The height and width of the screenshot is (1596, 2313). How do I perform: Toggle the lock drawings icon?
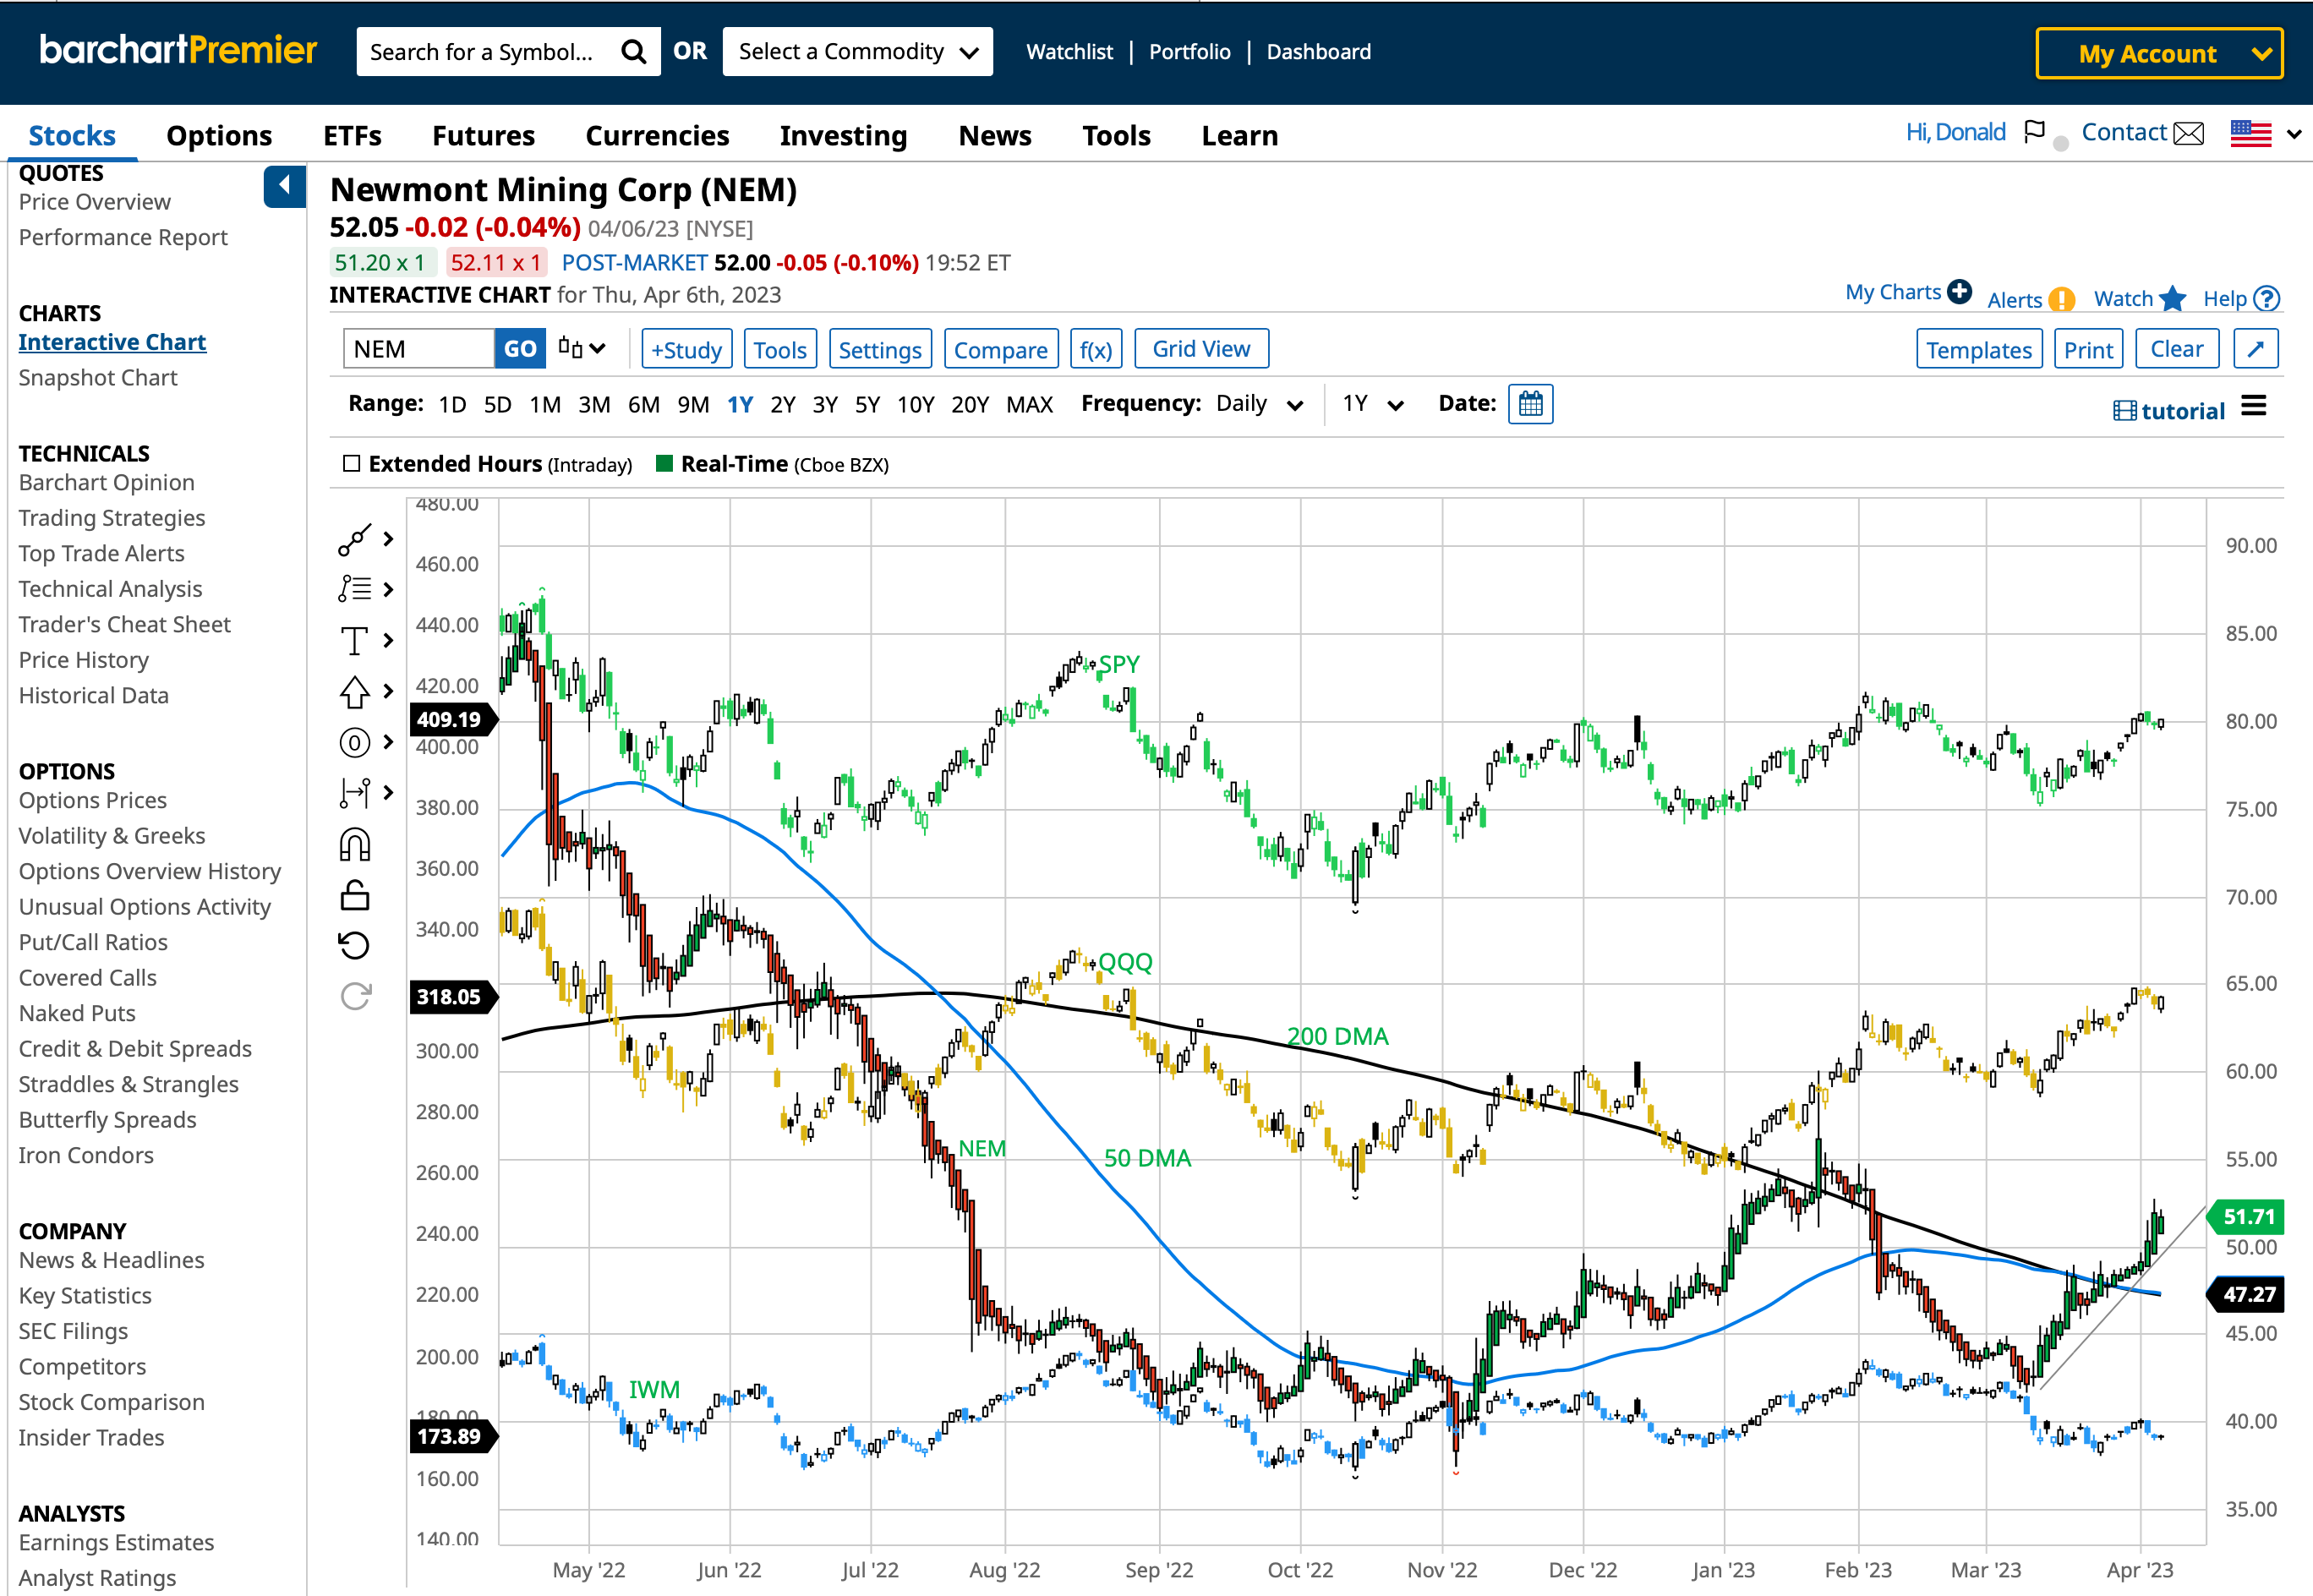click(x=355, y=895)
